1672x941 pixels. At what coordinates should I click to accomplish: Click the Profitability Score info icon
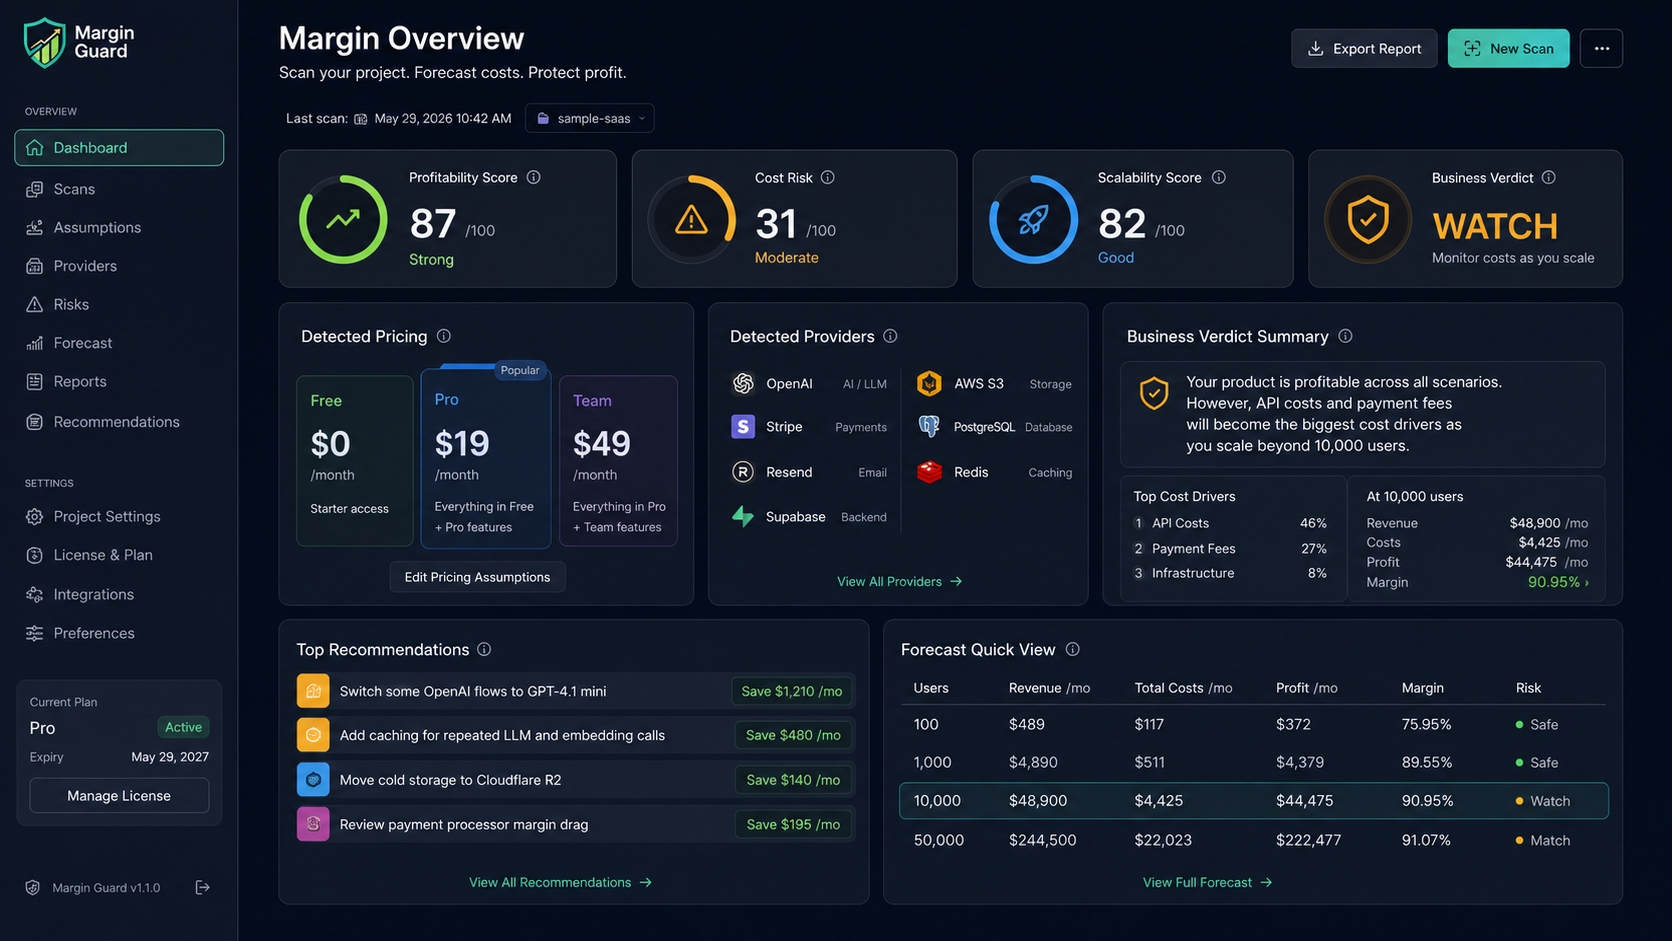(x=534, y=177)
